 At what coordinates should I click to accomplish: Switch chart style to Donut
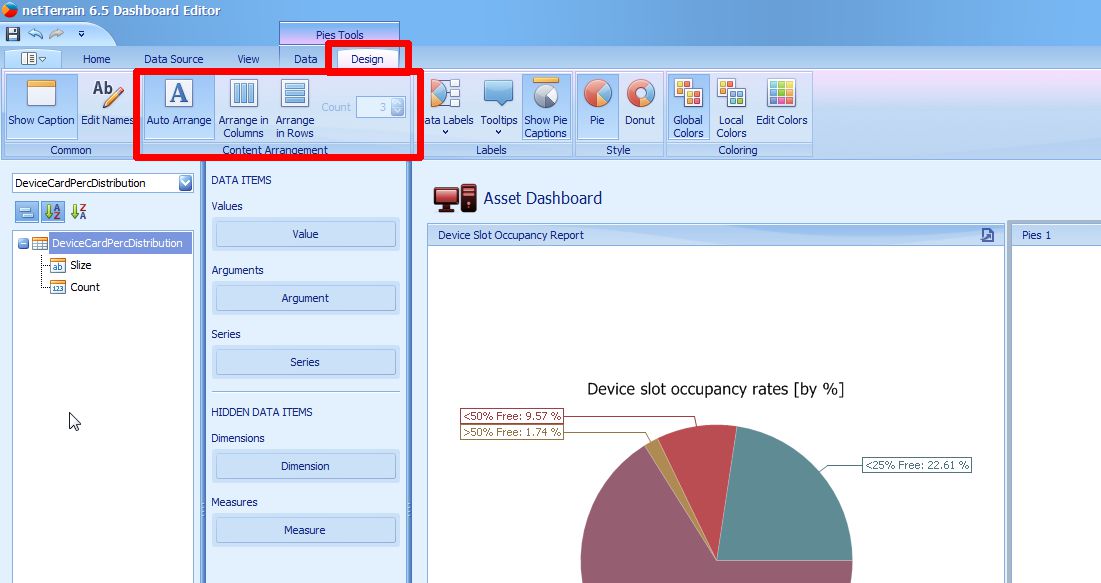[640, 105]
